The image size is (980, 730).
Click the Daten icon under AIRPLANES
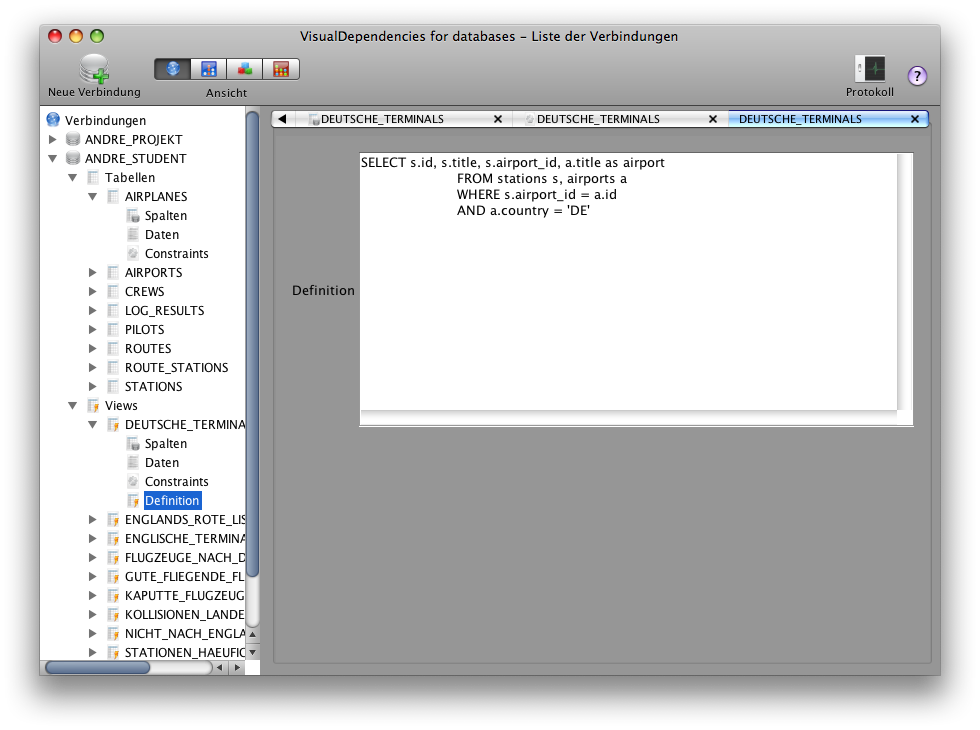click(133, 234)
